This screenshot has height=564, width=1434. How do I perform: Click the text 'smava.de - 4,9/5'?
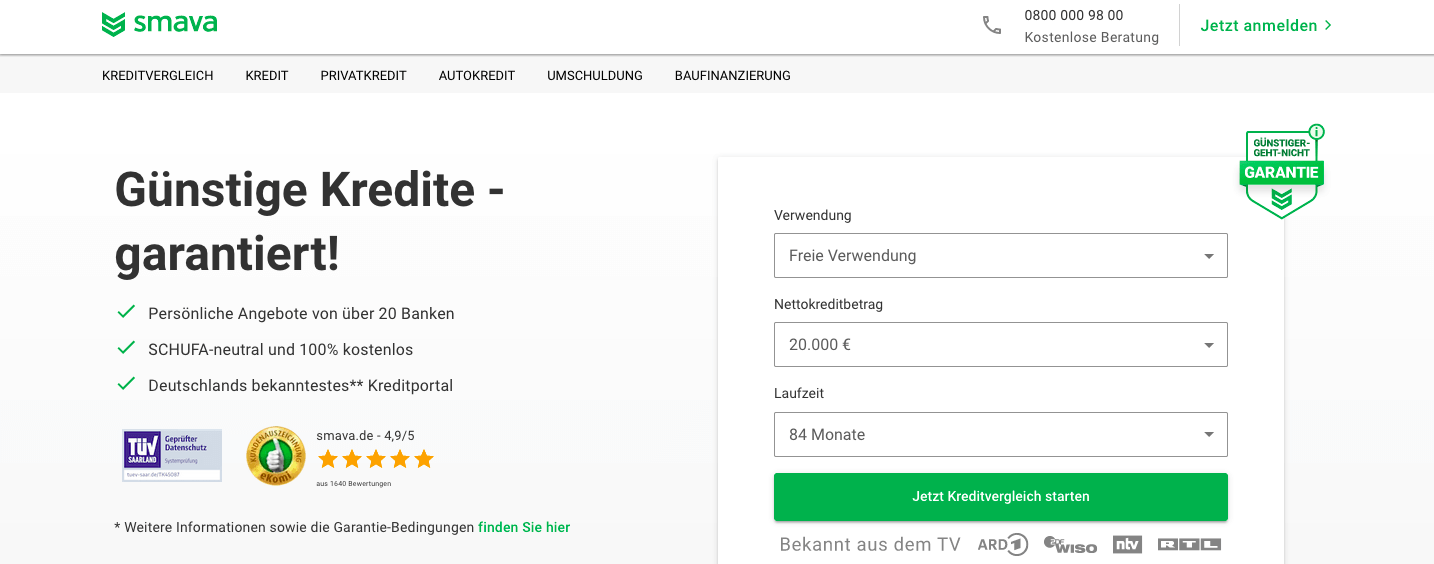[365, 435]
